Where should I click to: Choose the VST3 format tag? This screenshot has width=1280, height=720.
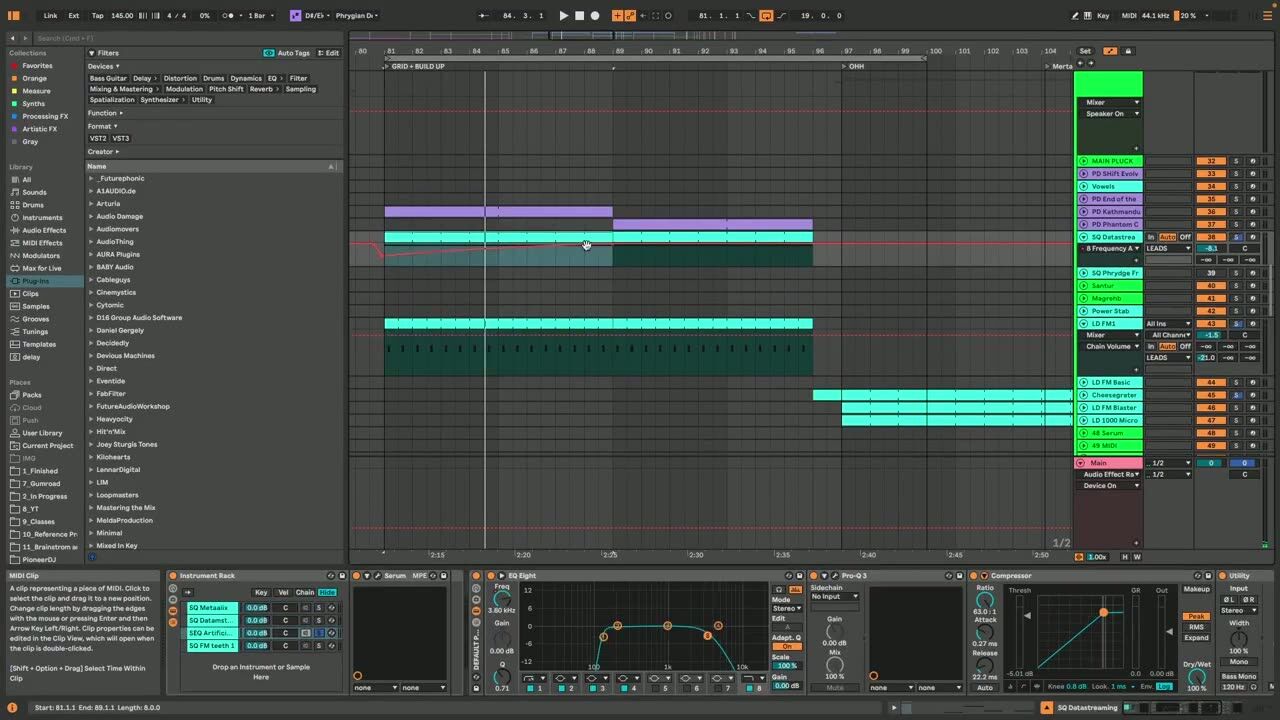point(121,138)
